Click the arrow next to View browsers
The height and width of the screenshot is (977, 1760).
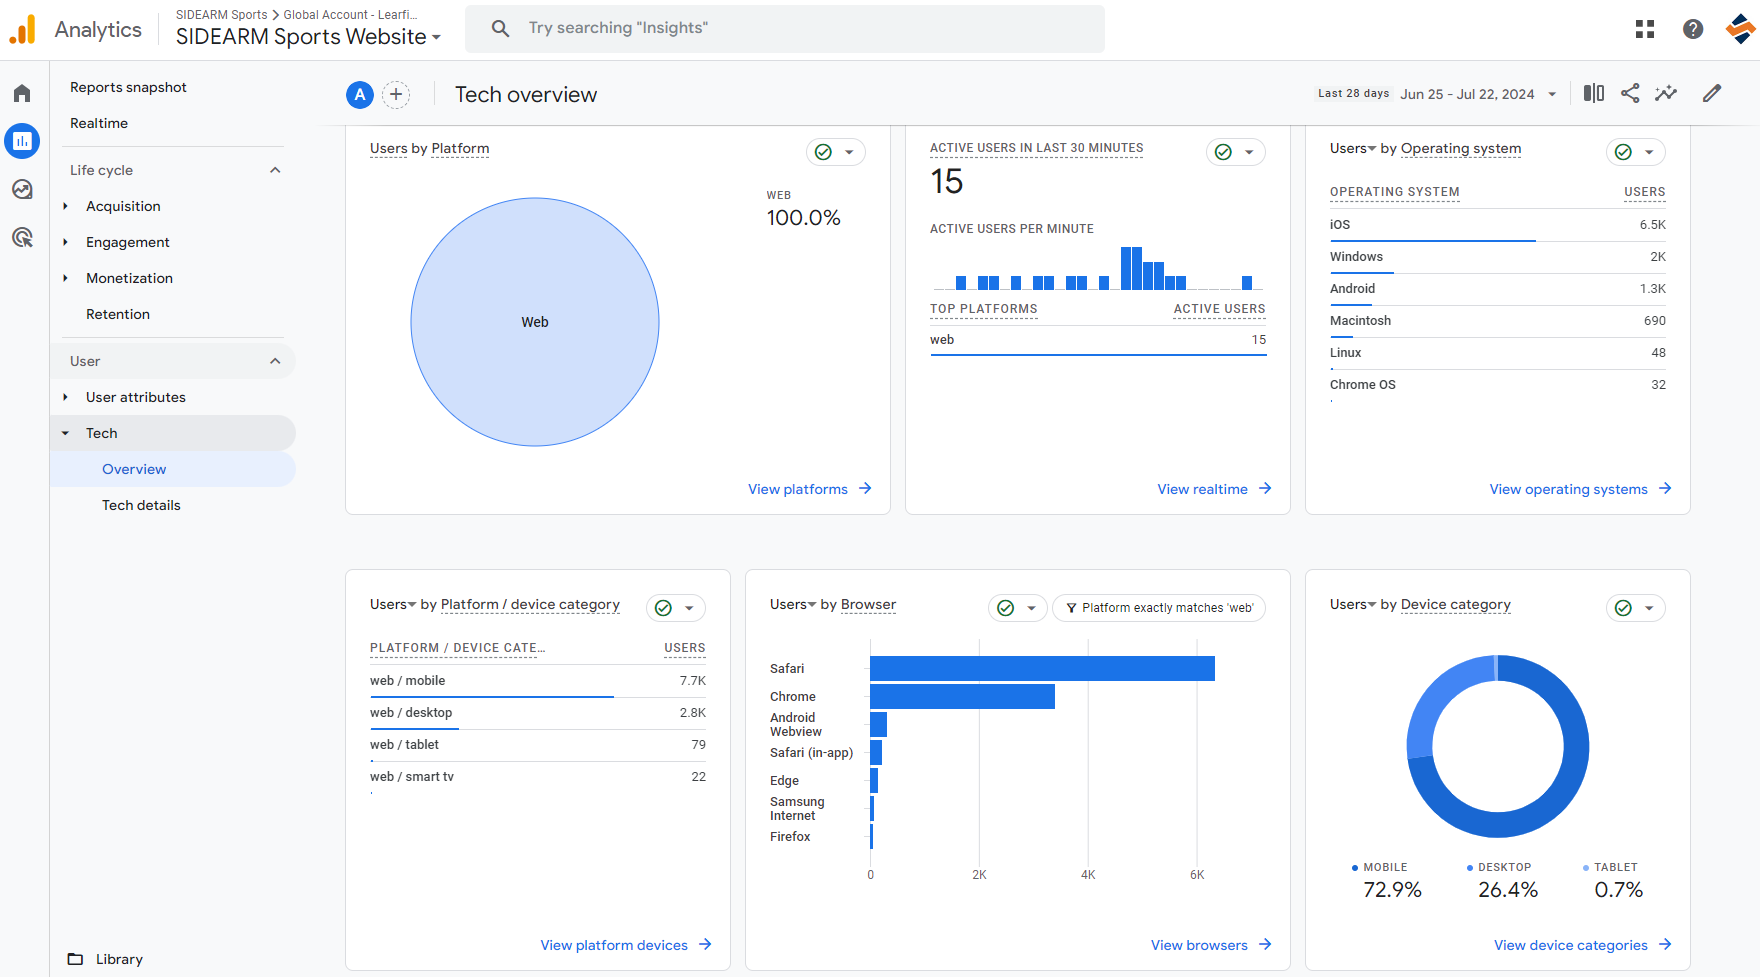(1265, 944)
